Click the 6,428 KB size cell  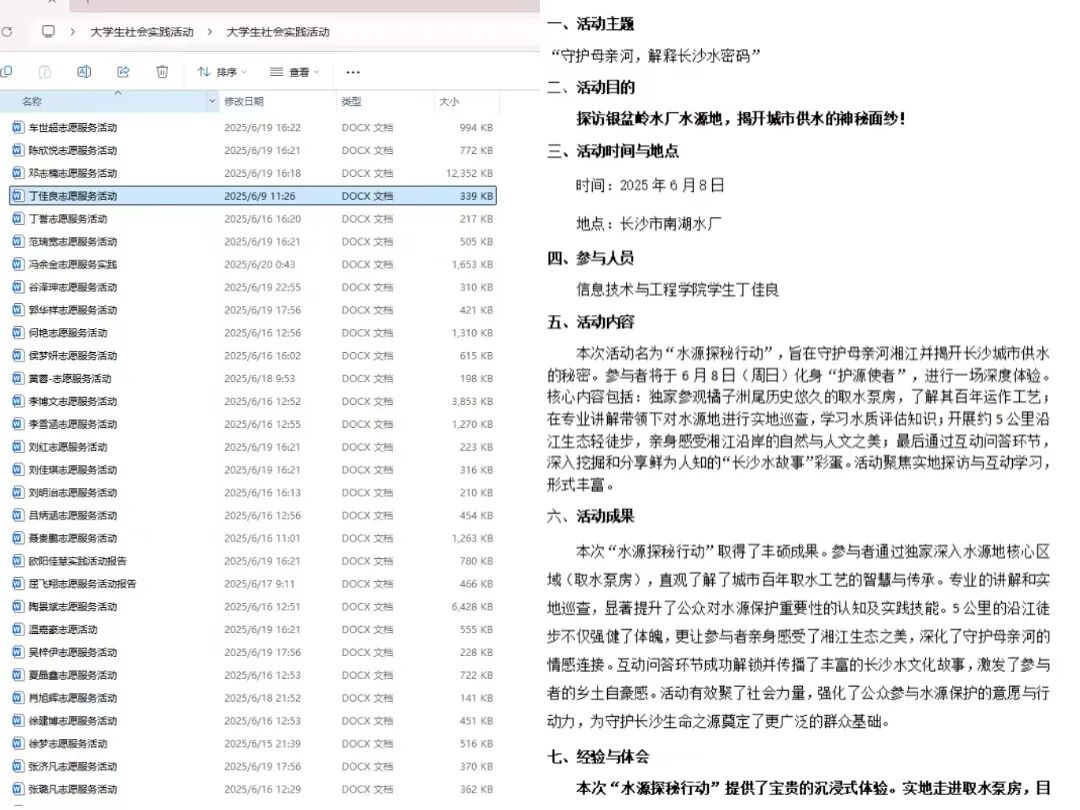point(472,607)
